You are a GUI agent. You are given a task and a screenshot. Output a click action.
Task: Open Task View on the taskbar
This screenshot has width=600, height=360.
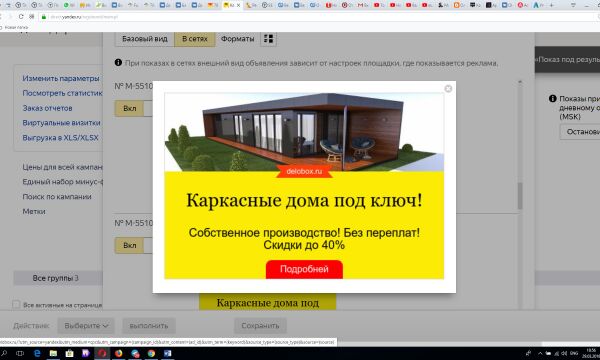(x=20, y=353)
